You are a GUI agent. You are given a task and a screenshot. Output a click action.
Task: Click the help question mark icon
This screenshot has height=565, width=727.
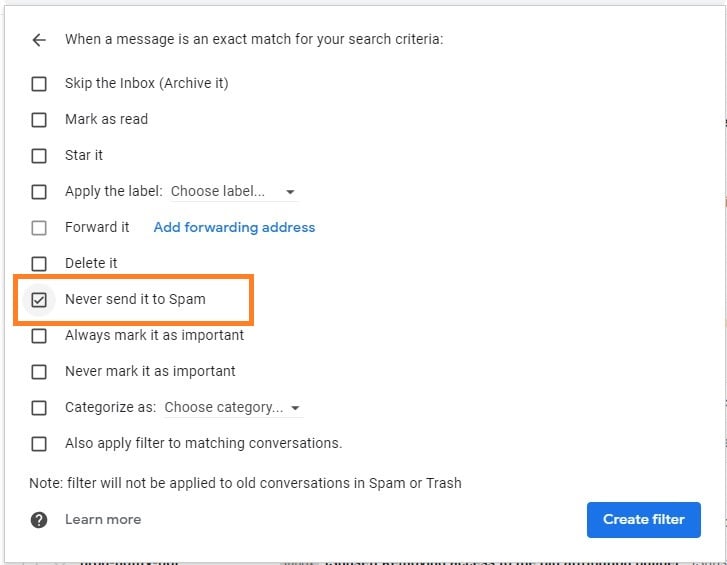click(x=39, y=520)
